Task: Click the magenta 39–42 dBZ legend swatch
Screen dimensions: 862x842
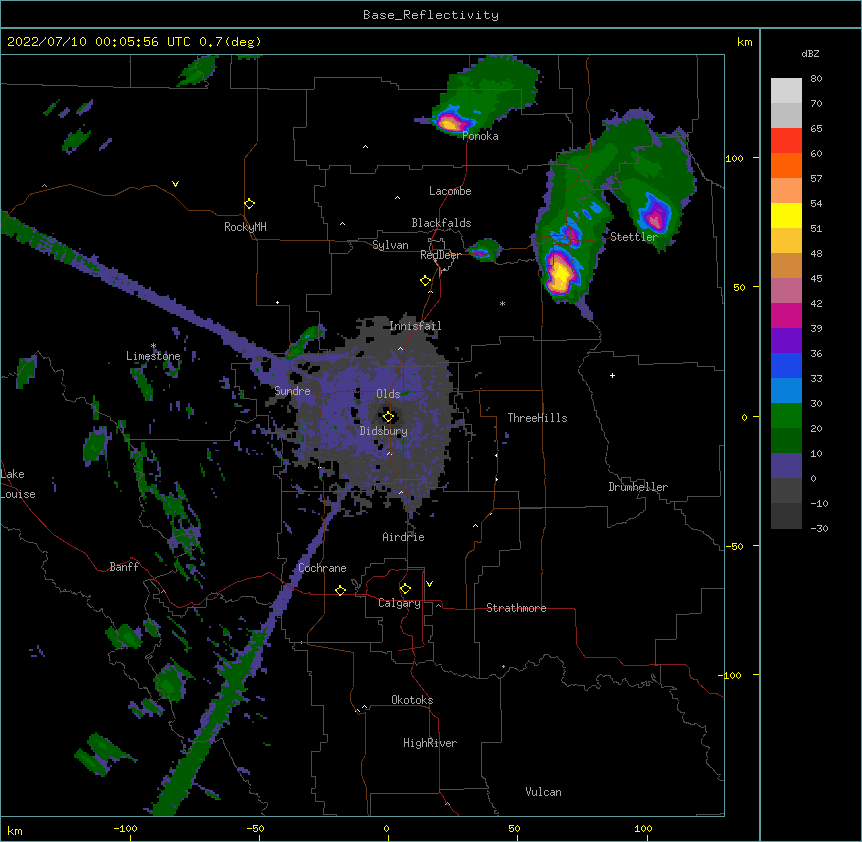Action: pos(786,315)
